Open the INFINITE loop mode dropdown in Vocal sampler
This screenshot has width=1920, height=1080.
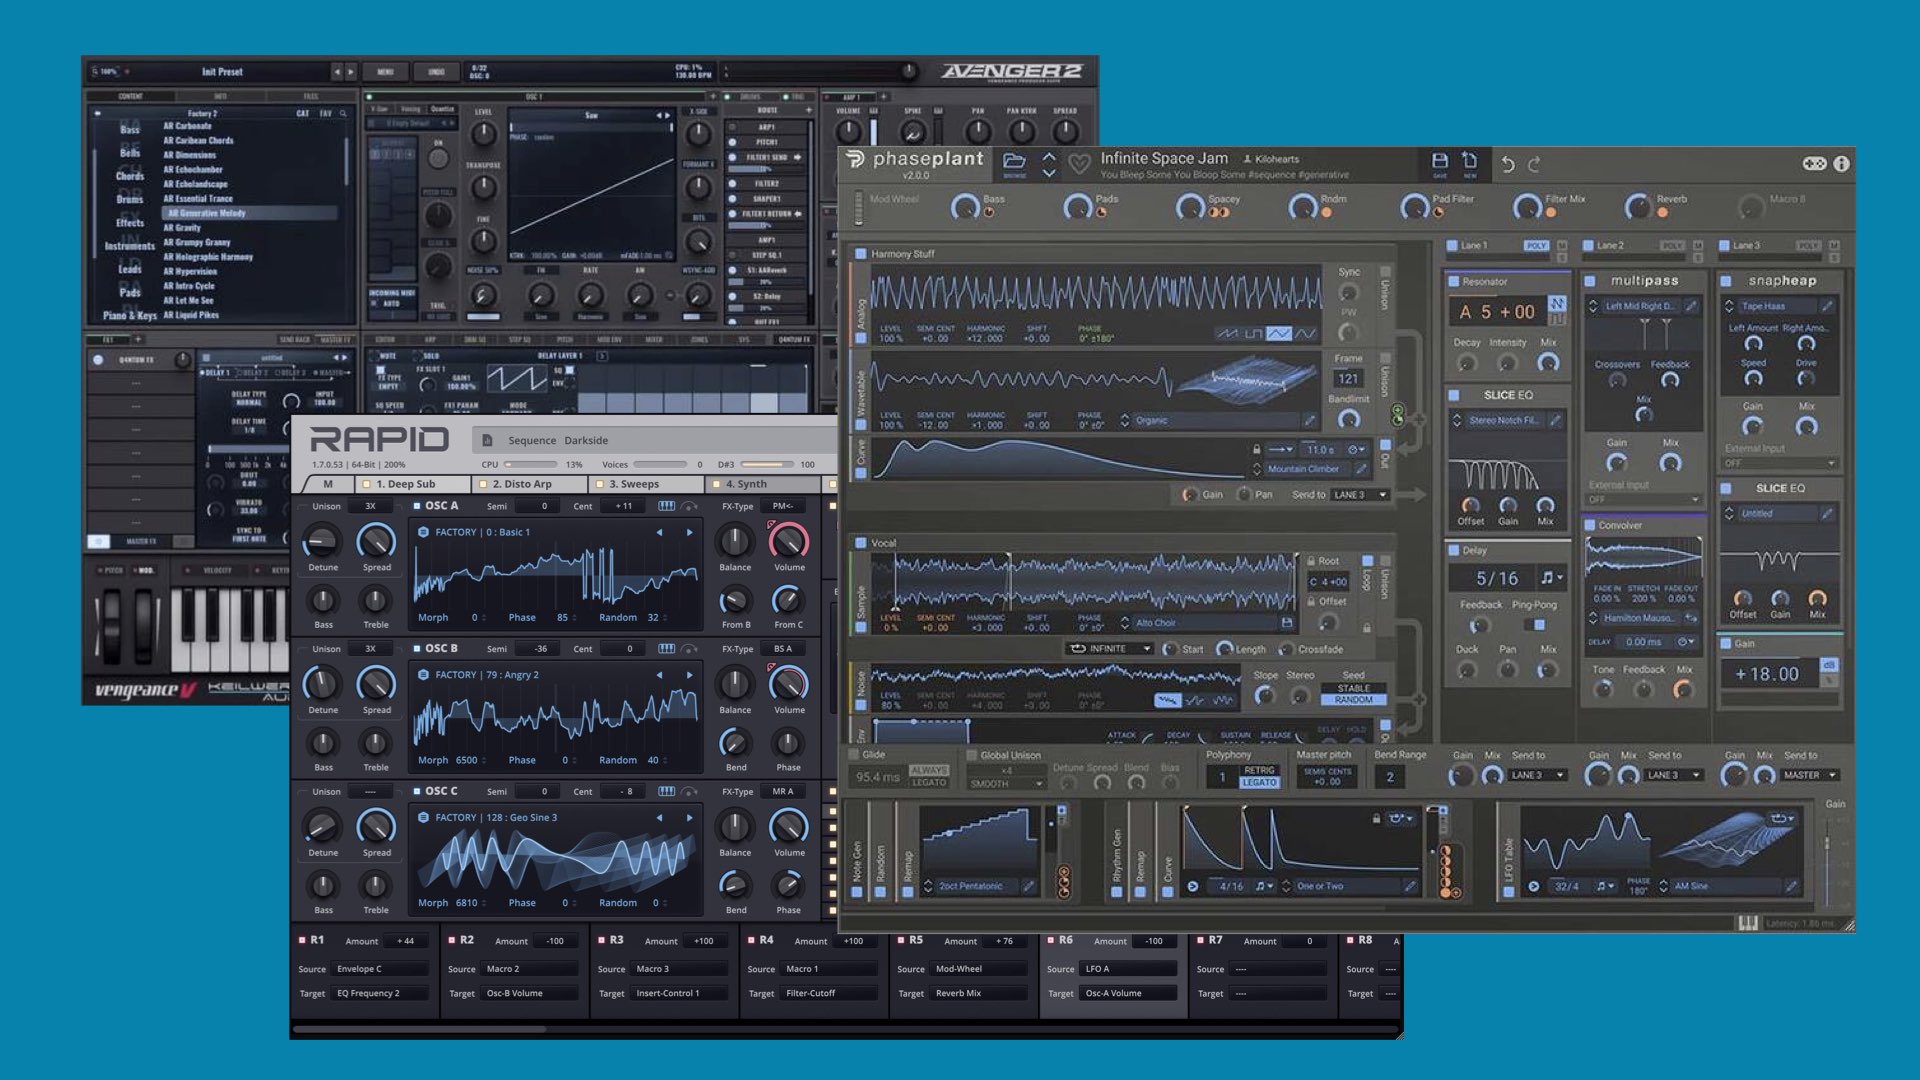click(x=1109, y=649)
